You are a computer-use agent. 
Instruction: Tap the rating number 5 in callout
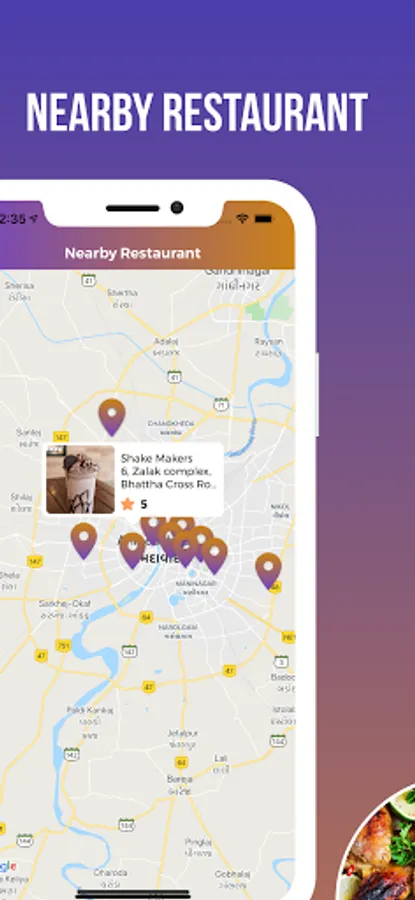(143, 505)
